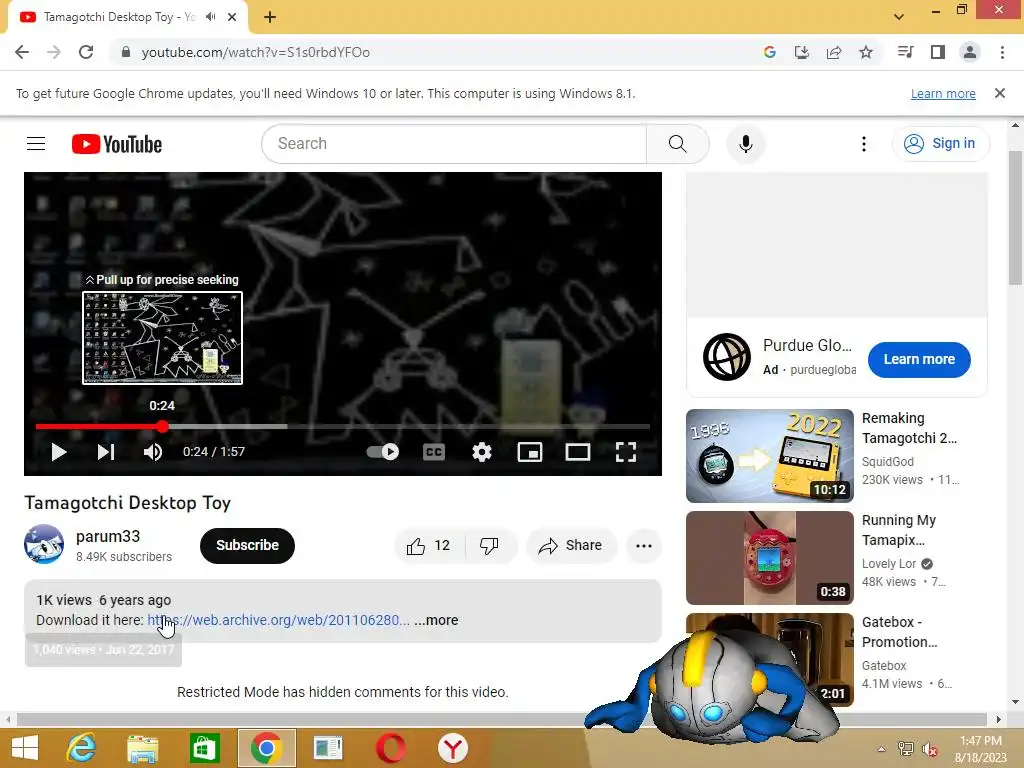1024x768 pixels.
Task: Share this video
Action: tap(570, 545)
